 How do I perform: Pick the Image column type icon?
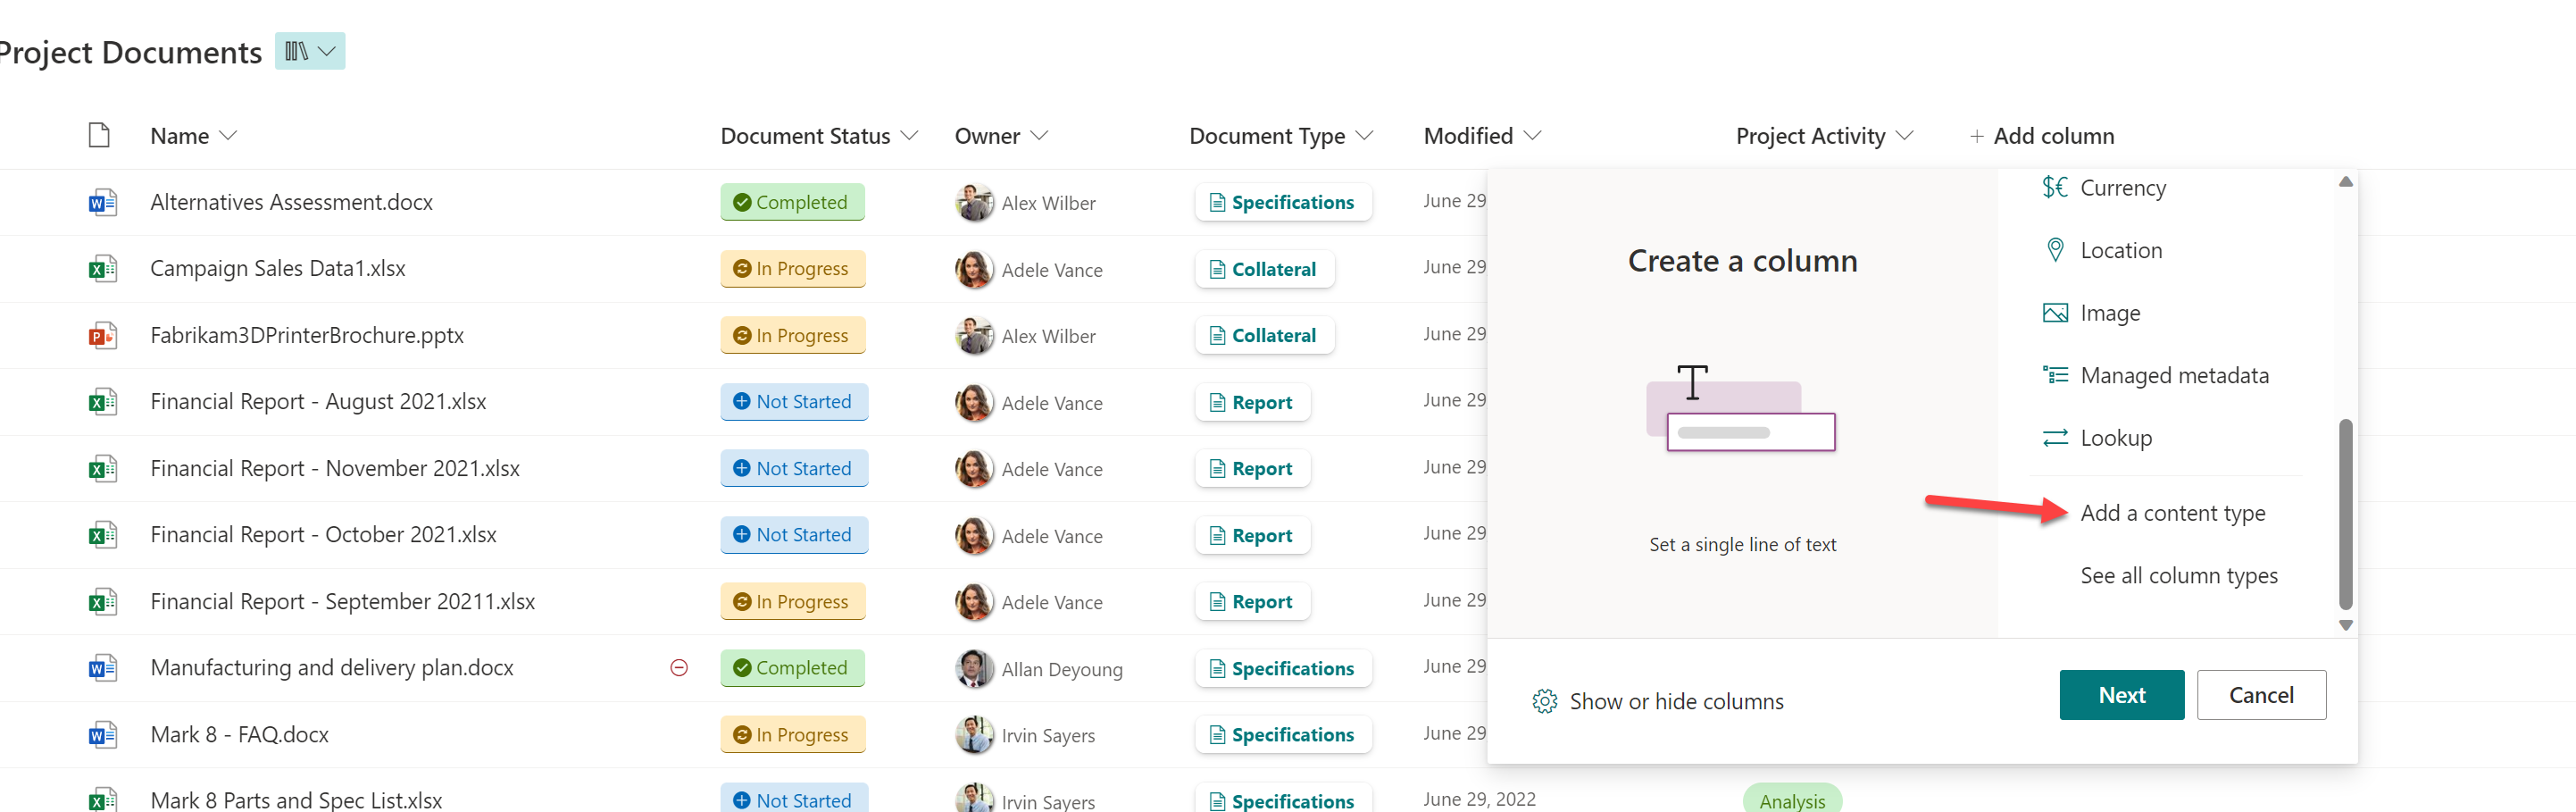tap(2054, 314)
